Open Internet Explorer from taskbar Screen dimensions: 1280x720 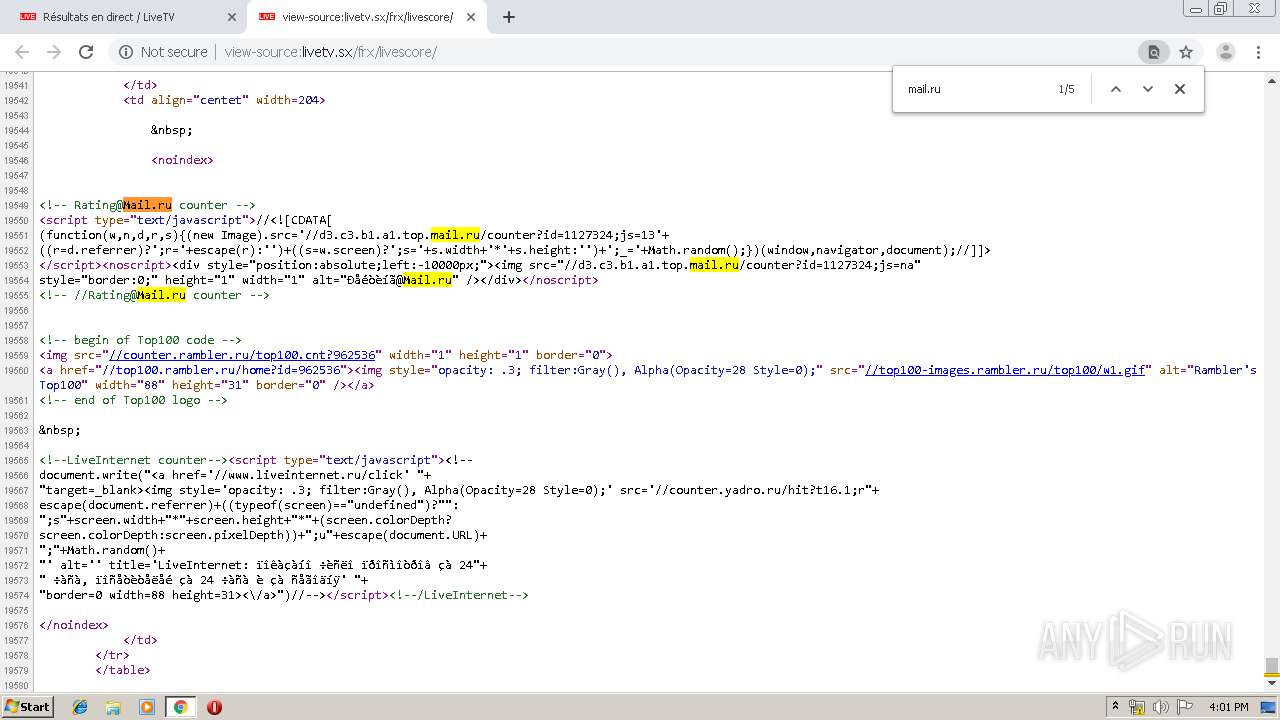(x=80, y=707)
